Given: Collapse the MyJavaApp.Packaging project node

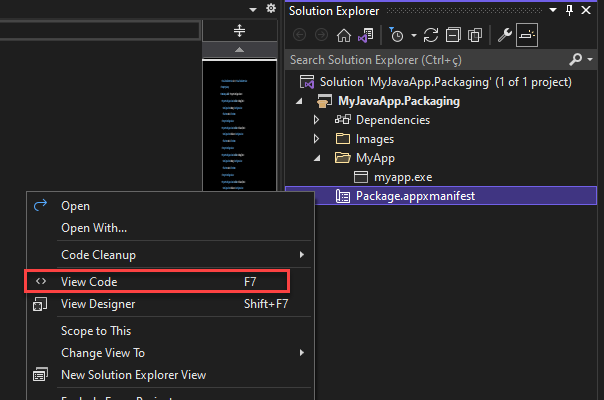Looking at the screenshot, I should click(299, 101).
